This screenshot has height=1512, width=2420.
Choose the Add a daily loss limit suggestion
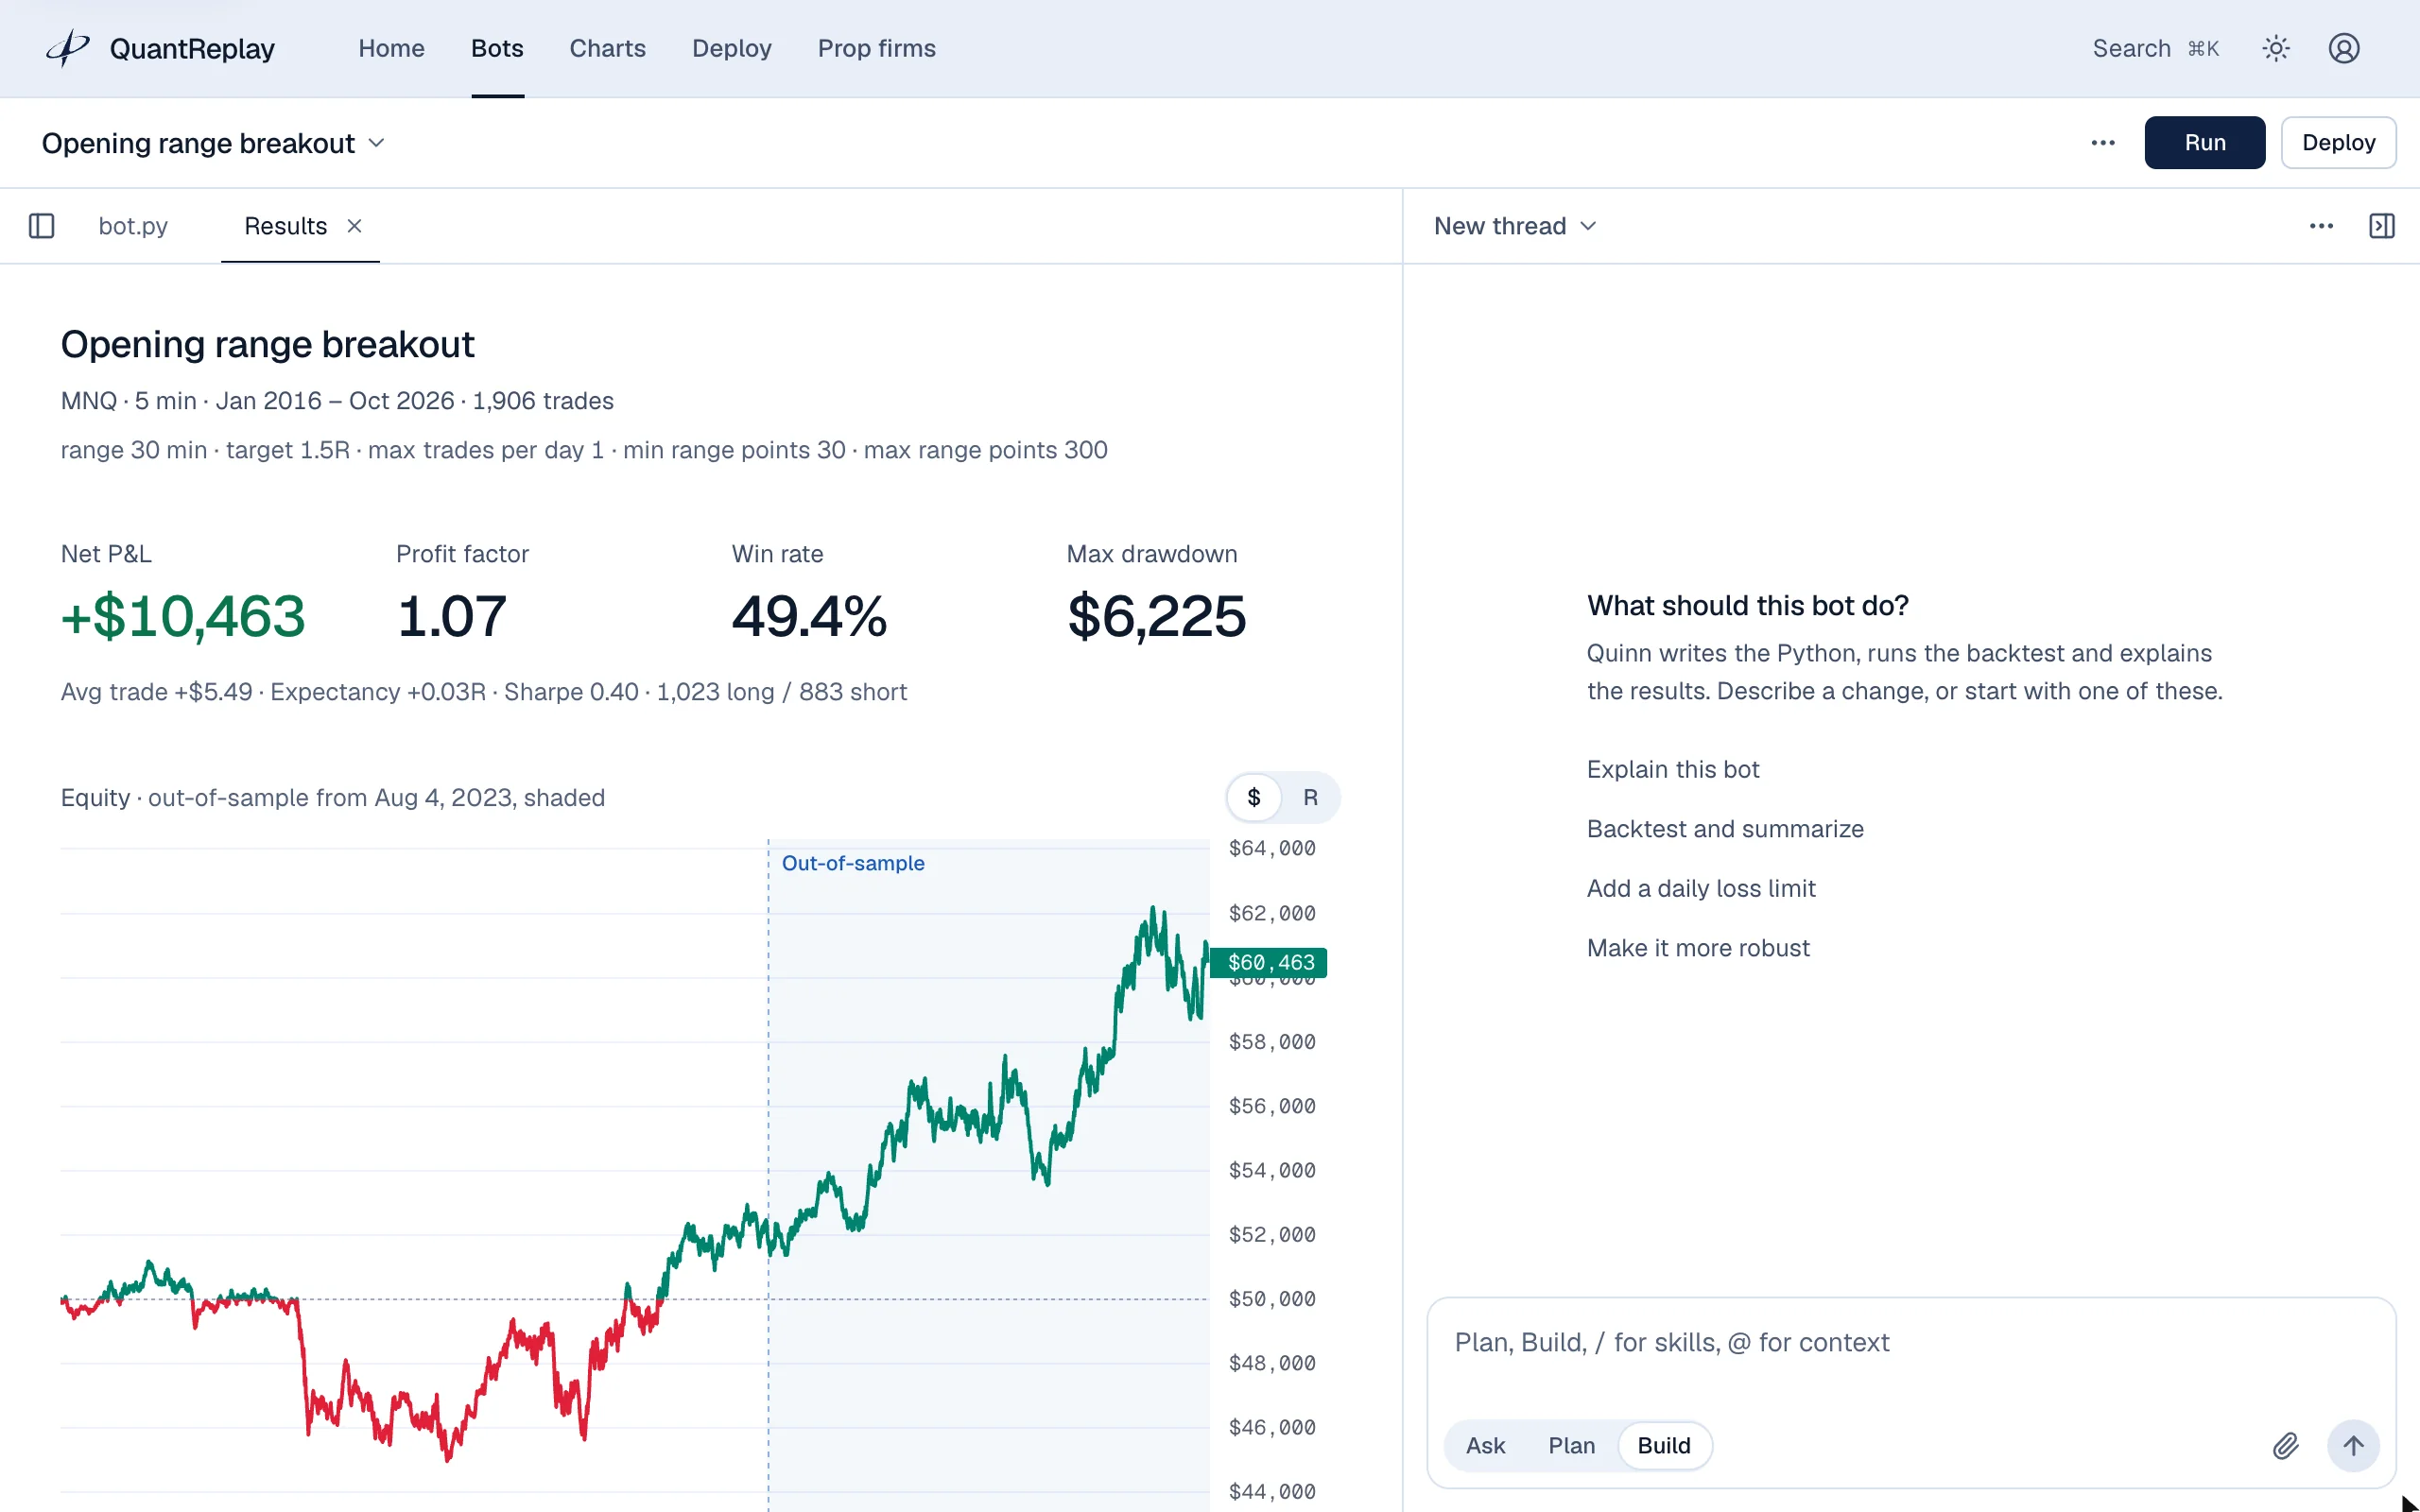[x=1700, y=889]
